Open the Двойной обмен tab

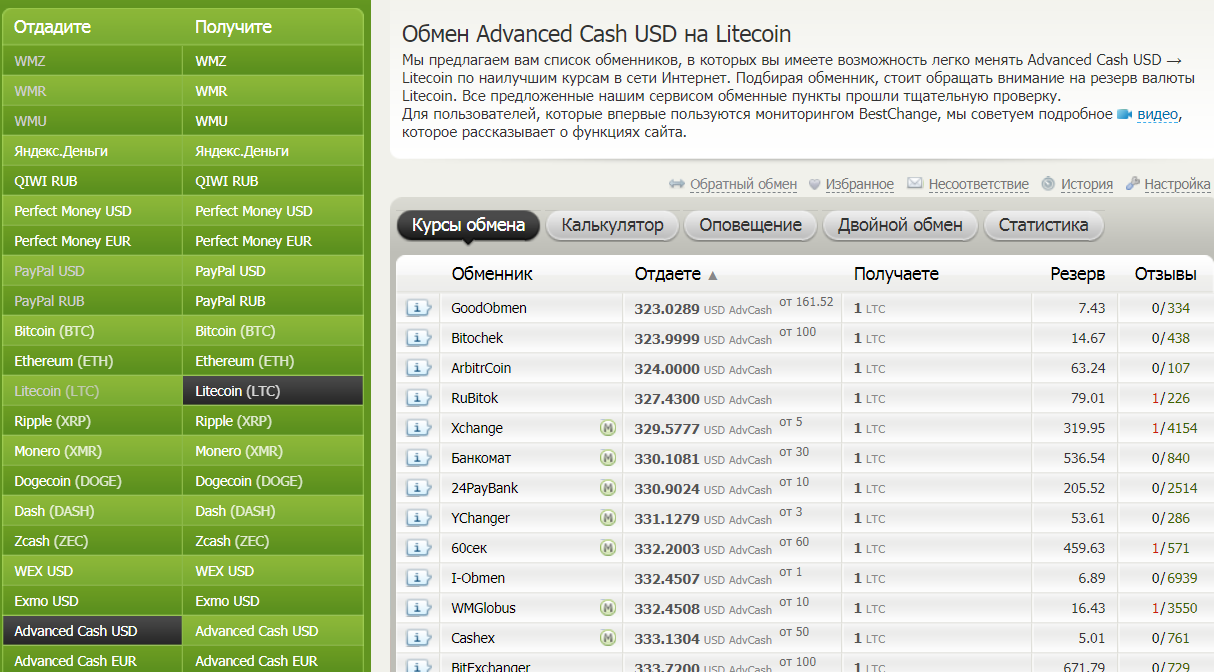point(900,225)
